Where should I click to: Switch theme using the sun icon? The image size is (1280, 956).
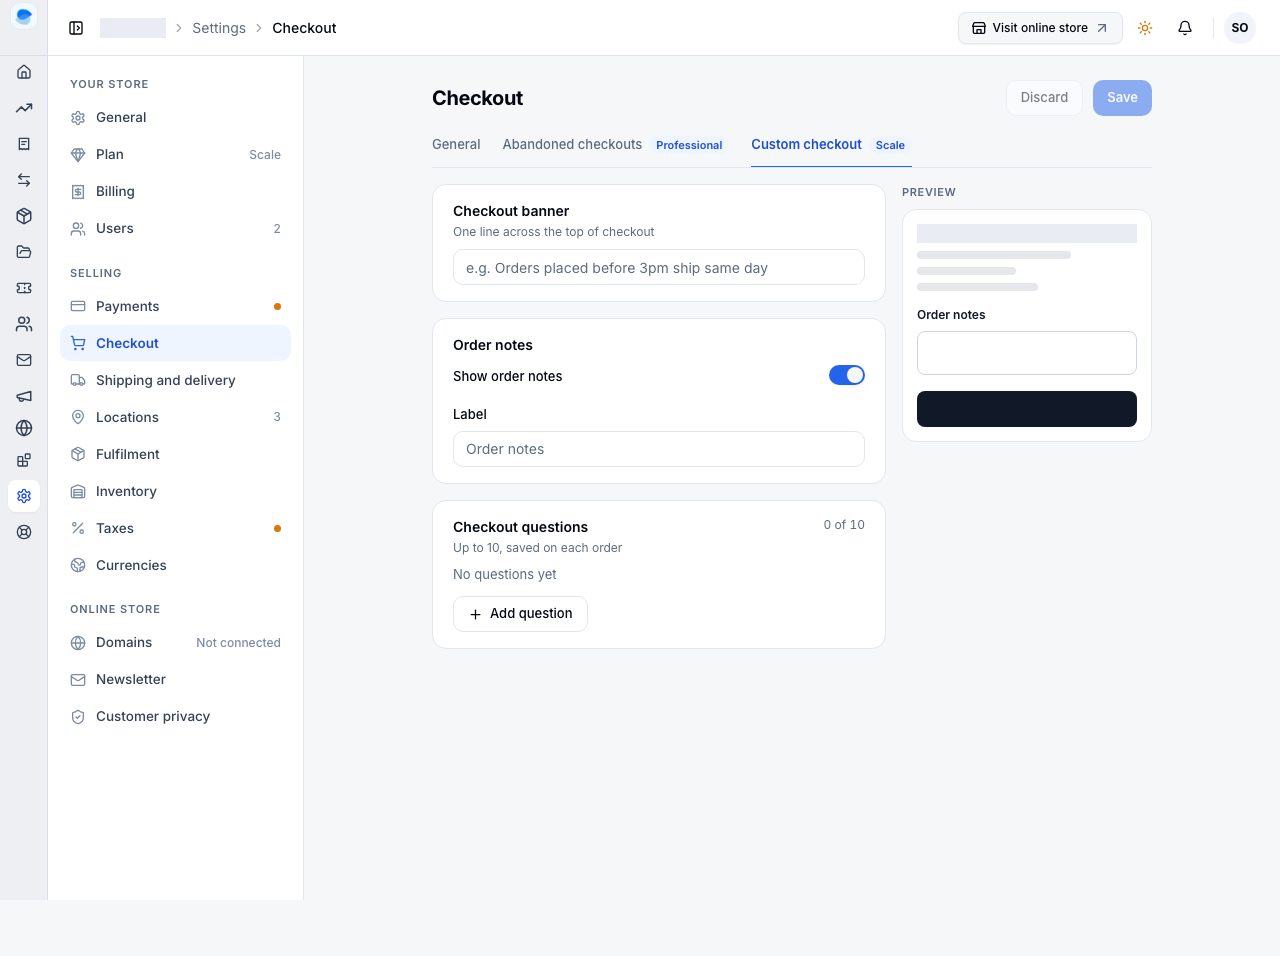tap(1145, 28)
